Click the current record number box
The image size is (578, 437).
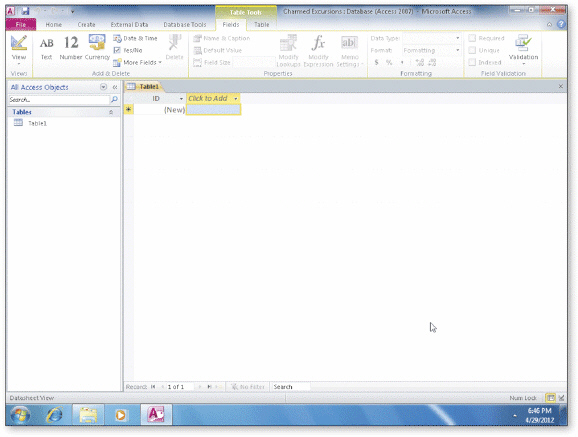tap(180, 387)
